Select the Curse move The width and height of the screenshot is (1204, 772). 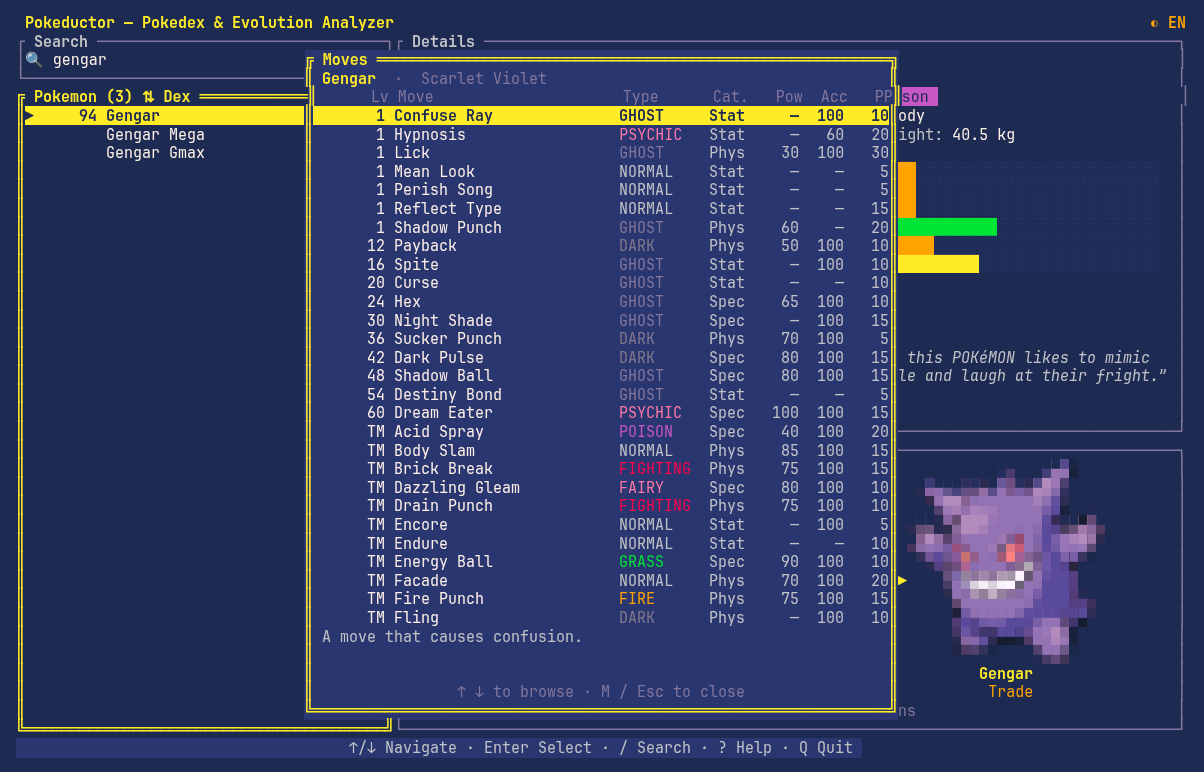(602, 283)
